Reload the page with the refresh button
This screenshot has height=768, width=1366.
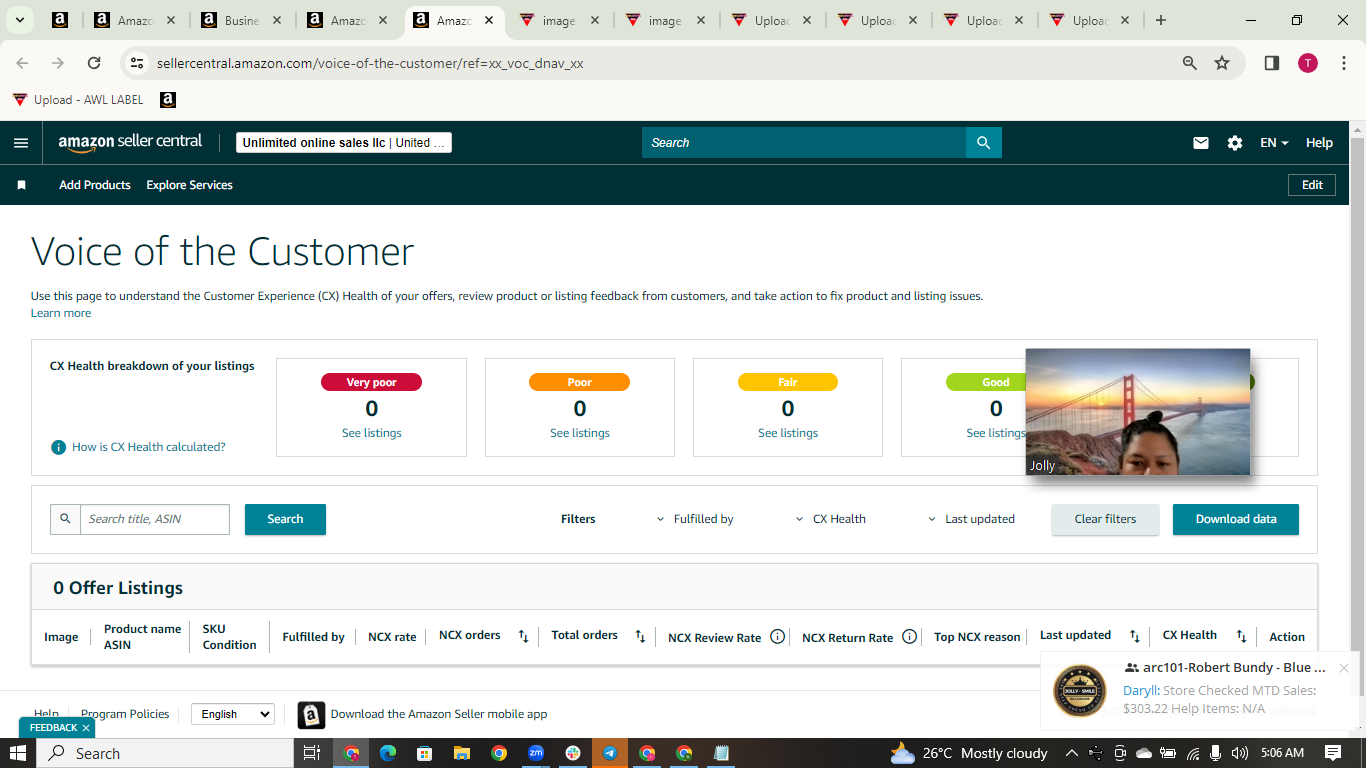[x=94, y=63]
